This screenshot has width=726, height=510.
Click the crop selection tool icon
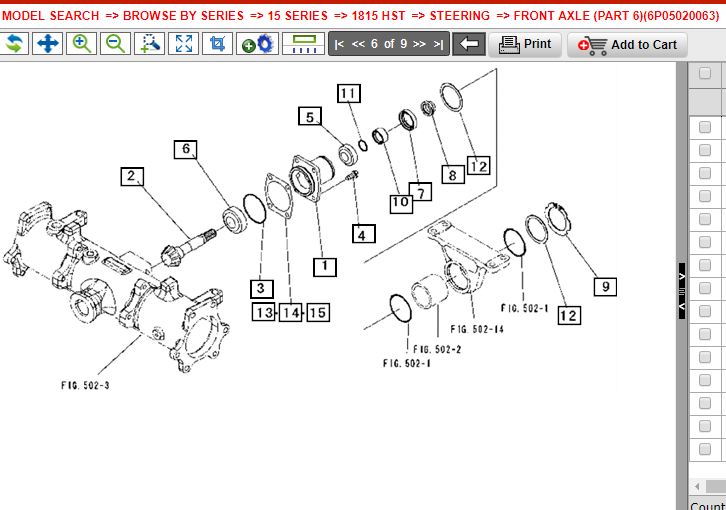tap(217, 44)
